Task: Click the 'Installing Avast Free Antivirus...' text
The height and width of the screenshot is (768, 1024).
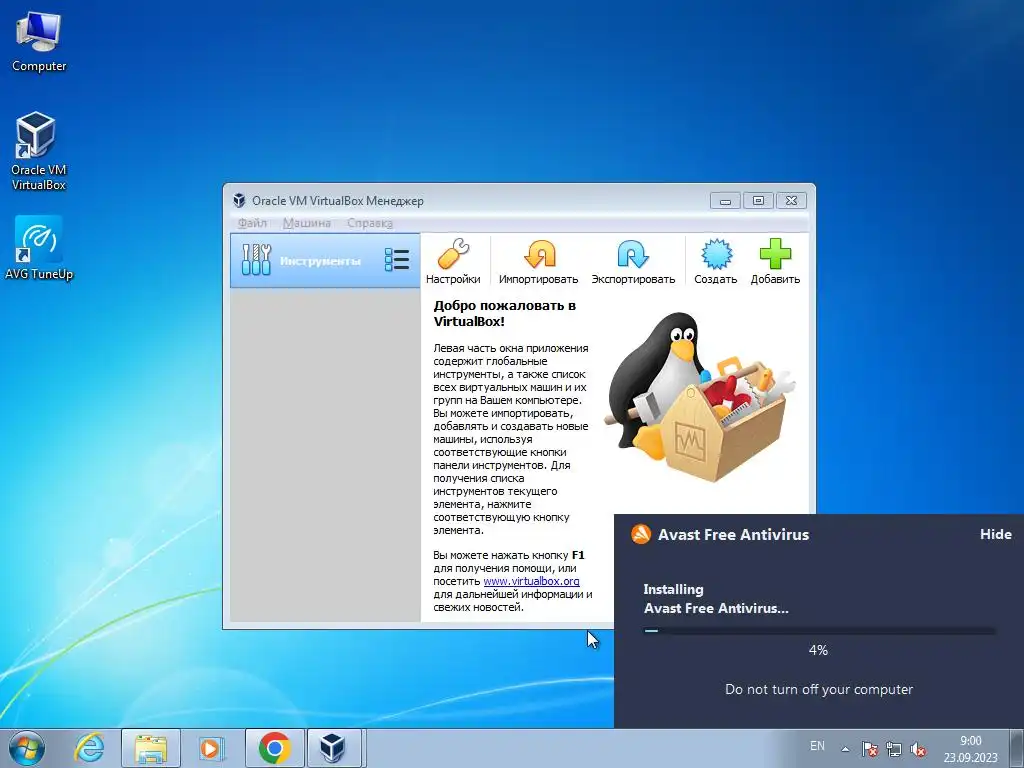Action: 716,598
